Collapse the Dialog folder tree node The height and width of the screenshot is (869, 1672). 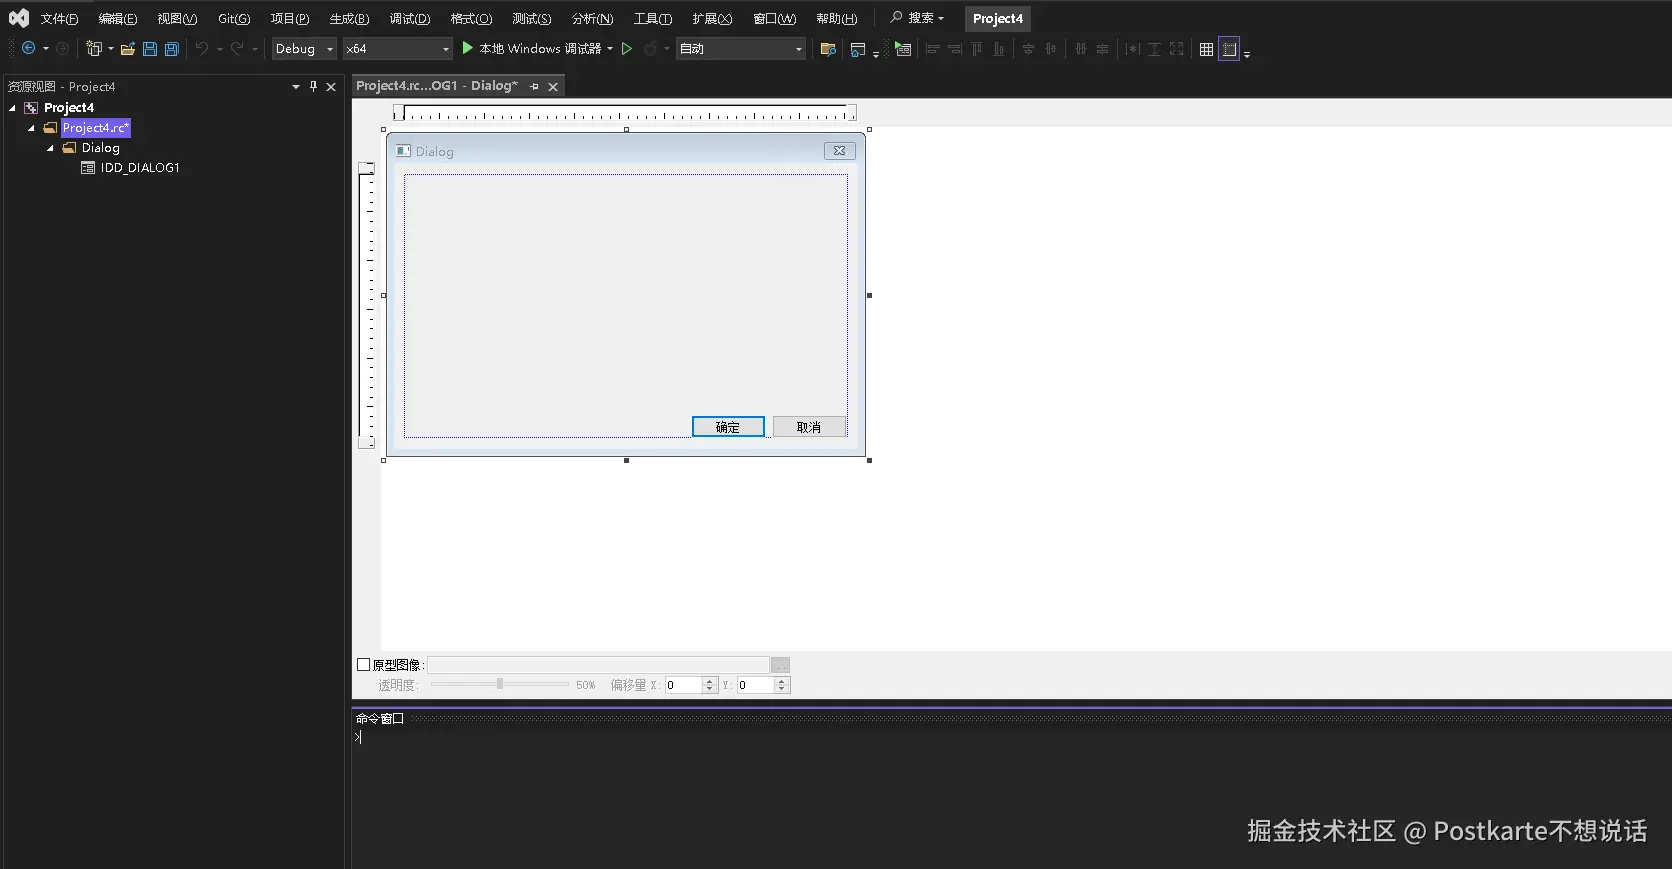(50, 148)
